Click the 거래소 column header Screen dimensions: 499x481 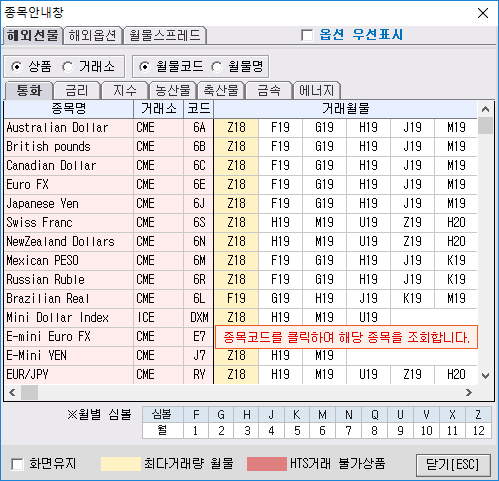point(159,109)
